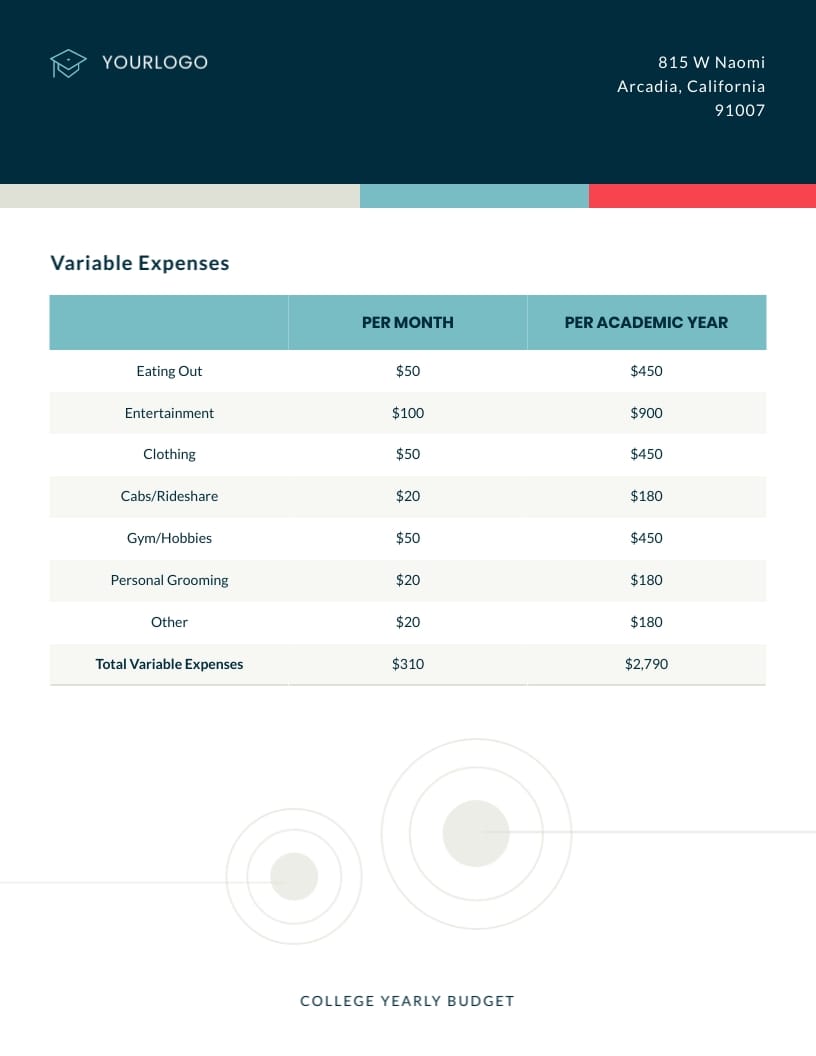Select the Personal Grooming row label
The height and width of the screenshot is (1056, 816).
[169, 580]
